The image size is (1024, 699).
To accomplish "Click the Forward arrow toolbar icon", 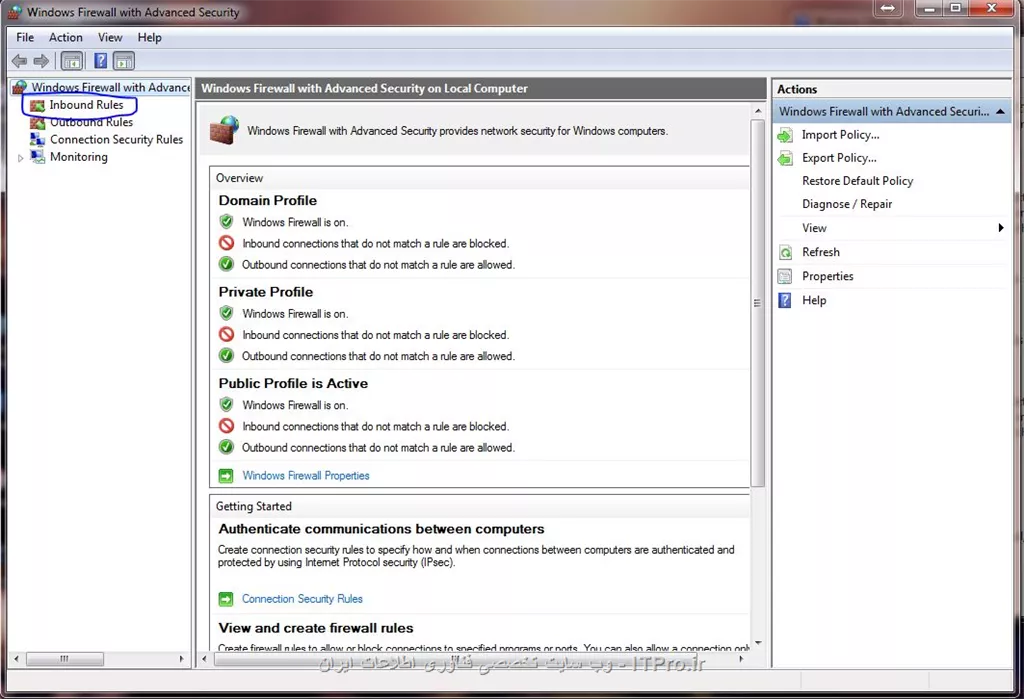I will coord(41,61).
